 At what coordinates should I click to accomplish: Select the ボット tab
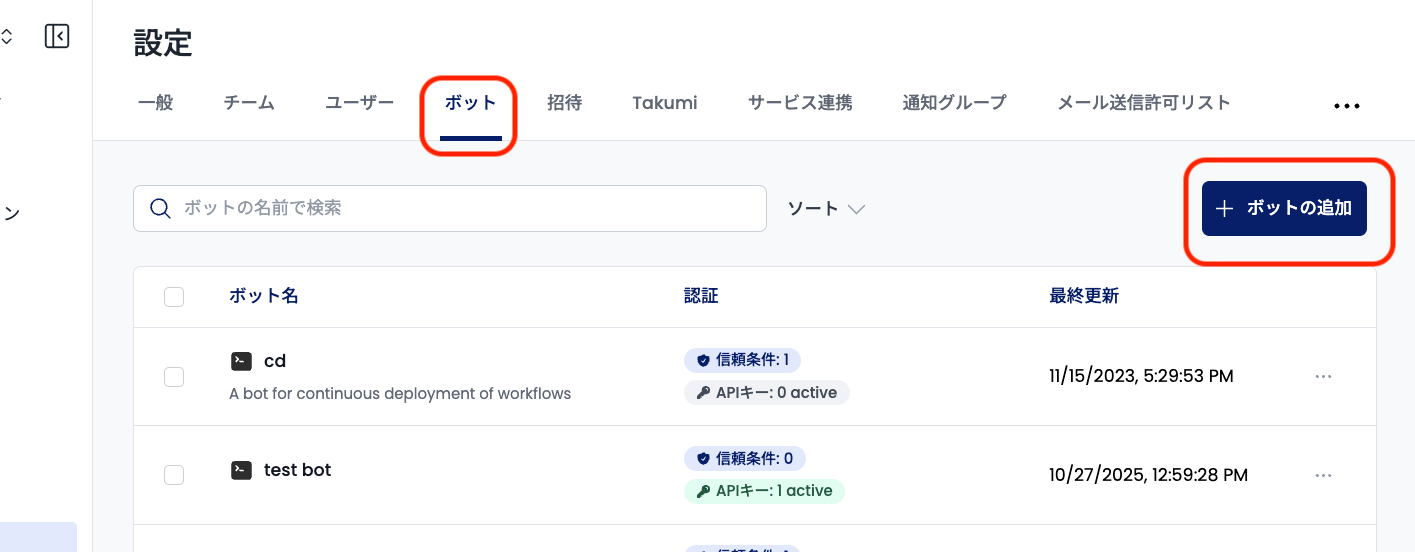pyautogui.click(x=471, y=102)
